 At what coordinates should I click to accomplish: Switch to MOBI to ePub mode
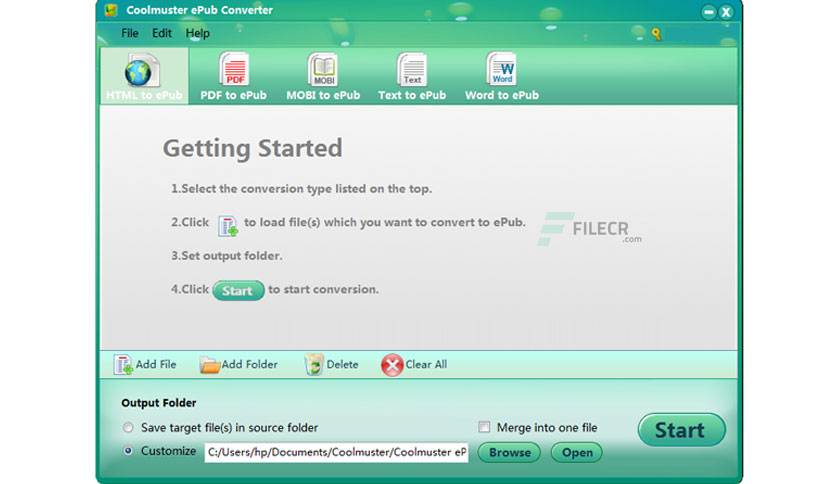(x=323, y=76)
